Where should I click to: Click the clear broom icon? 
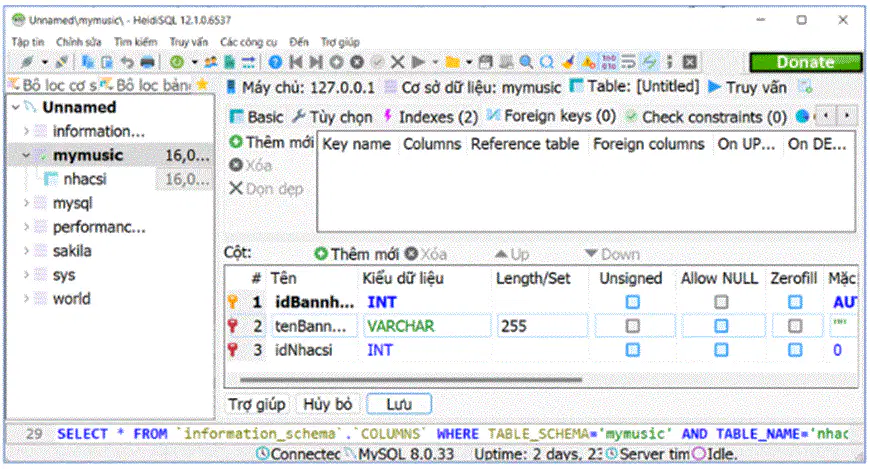pos(567,62)
